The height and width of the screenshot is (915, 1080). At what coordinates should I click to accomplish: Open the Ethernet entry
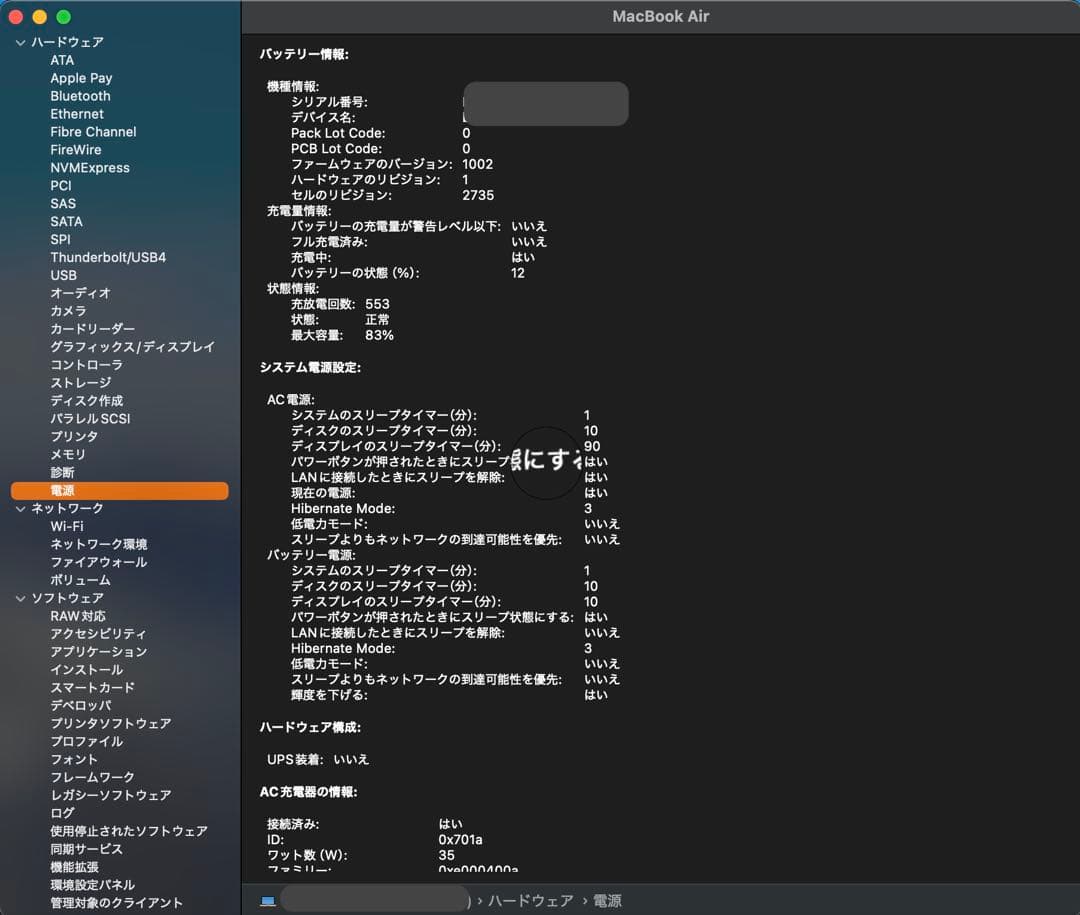pos(77,114)
